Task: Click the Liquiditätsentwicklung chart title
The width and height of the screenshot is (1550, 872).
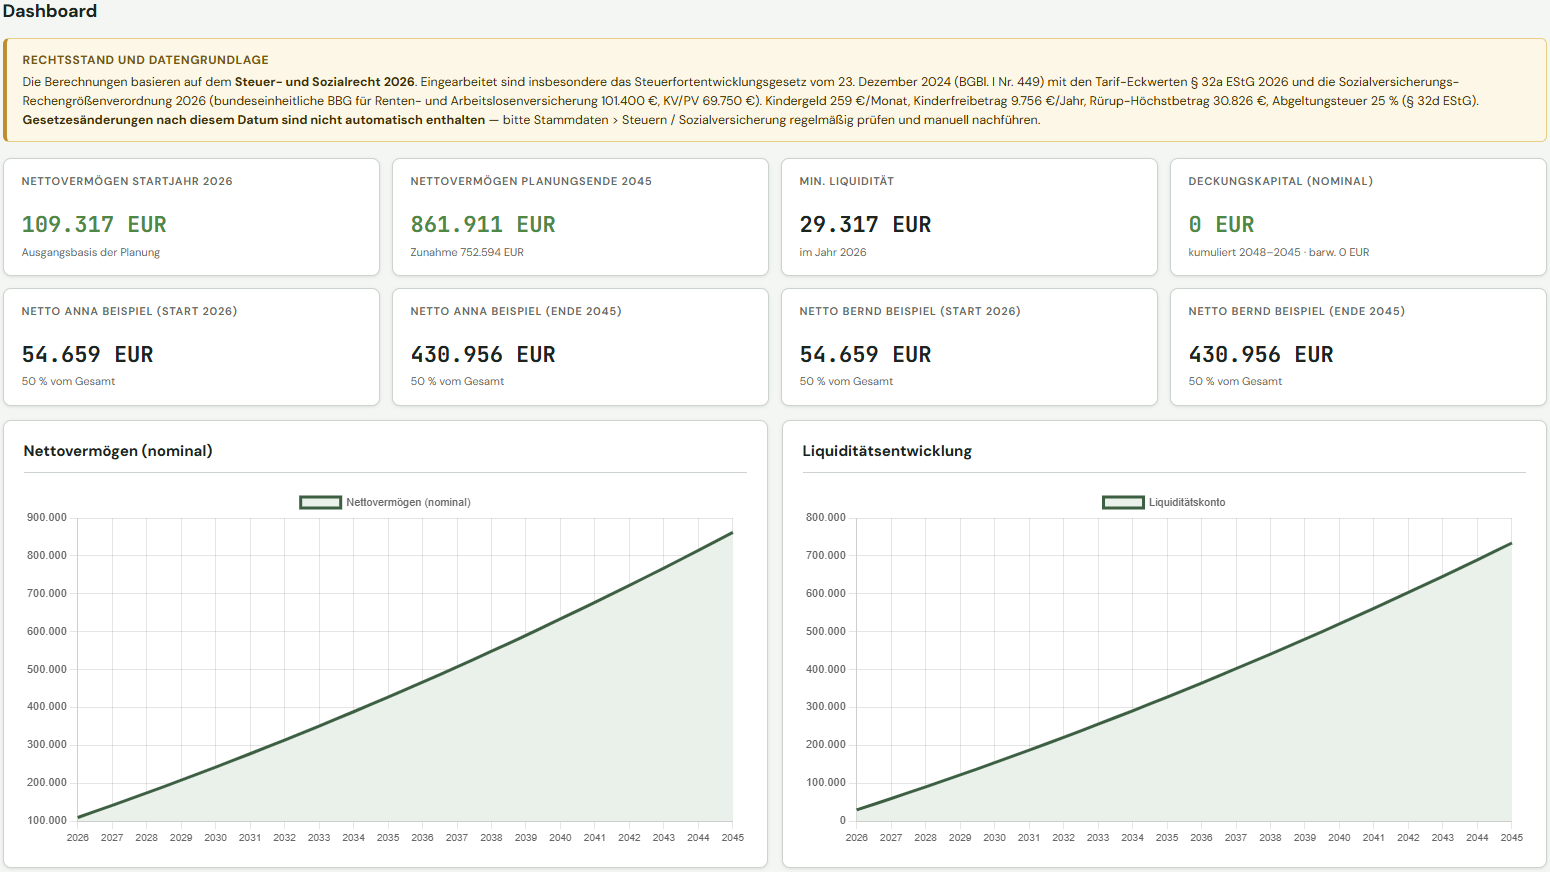Action: tap(887, 451)
